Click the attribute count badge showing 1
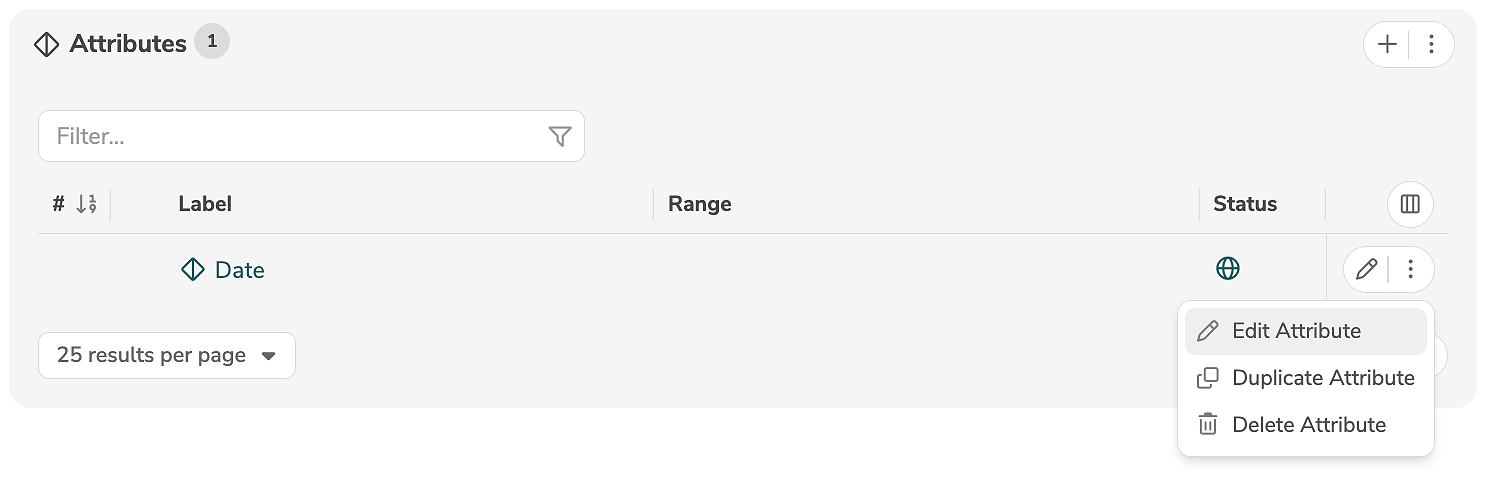Screen dimensions: 1490x478 tap(212, 42)
